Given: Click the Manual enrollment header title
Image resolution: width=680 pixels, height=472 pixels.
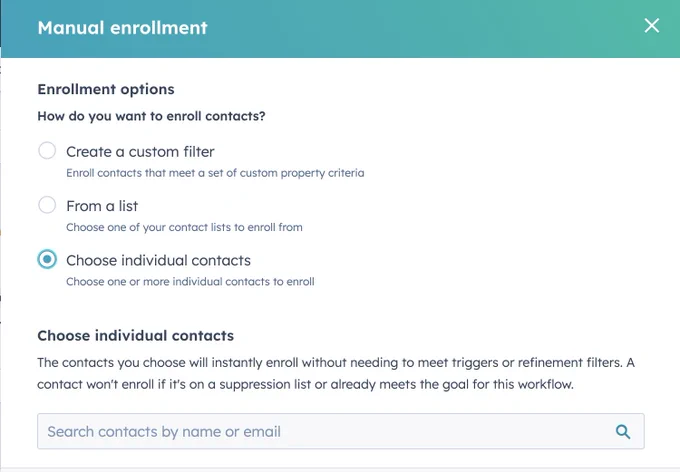Looking at the screenshot, I should click(x=123, y=28).
